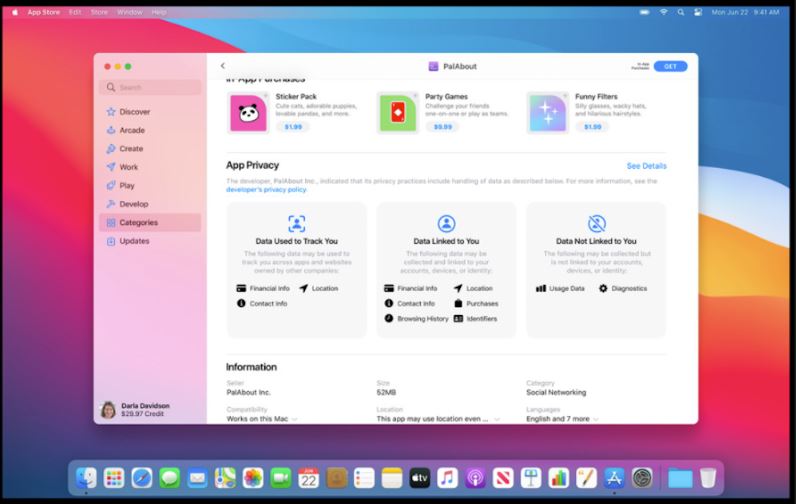Screen dimensions: 796x504
Task: Click Purchases in Data Linked
Action: coord(476,304)
